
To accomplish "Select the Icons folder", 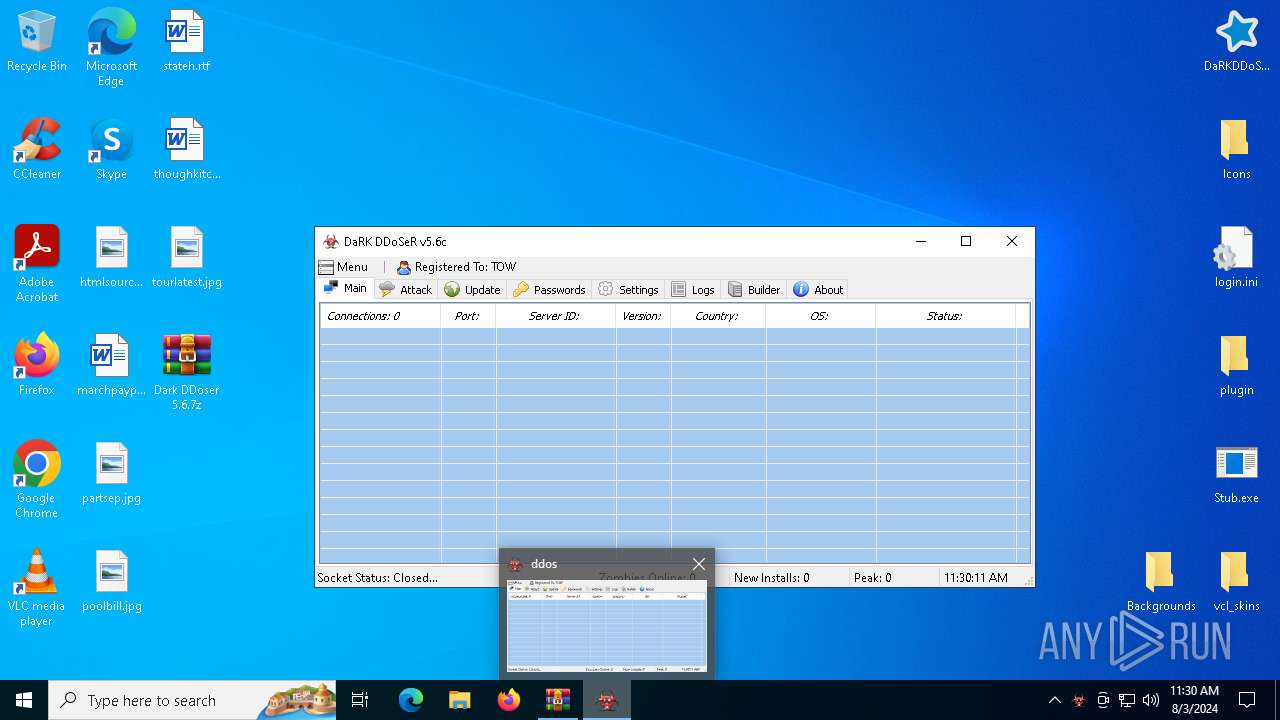I will [1236, 150].
